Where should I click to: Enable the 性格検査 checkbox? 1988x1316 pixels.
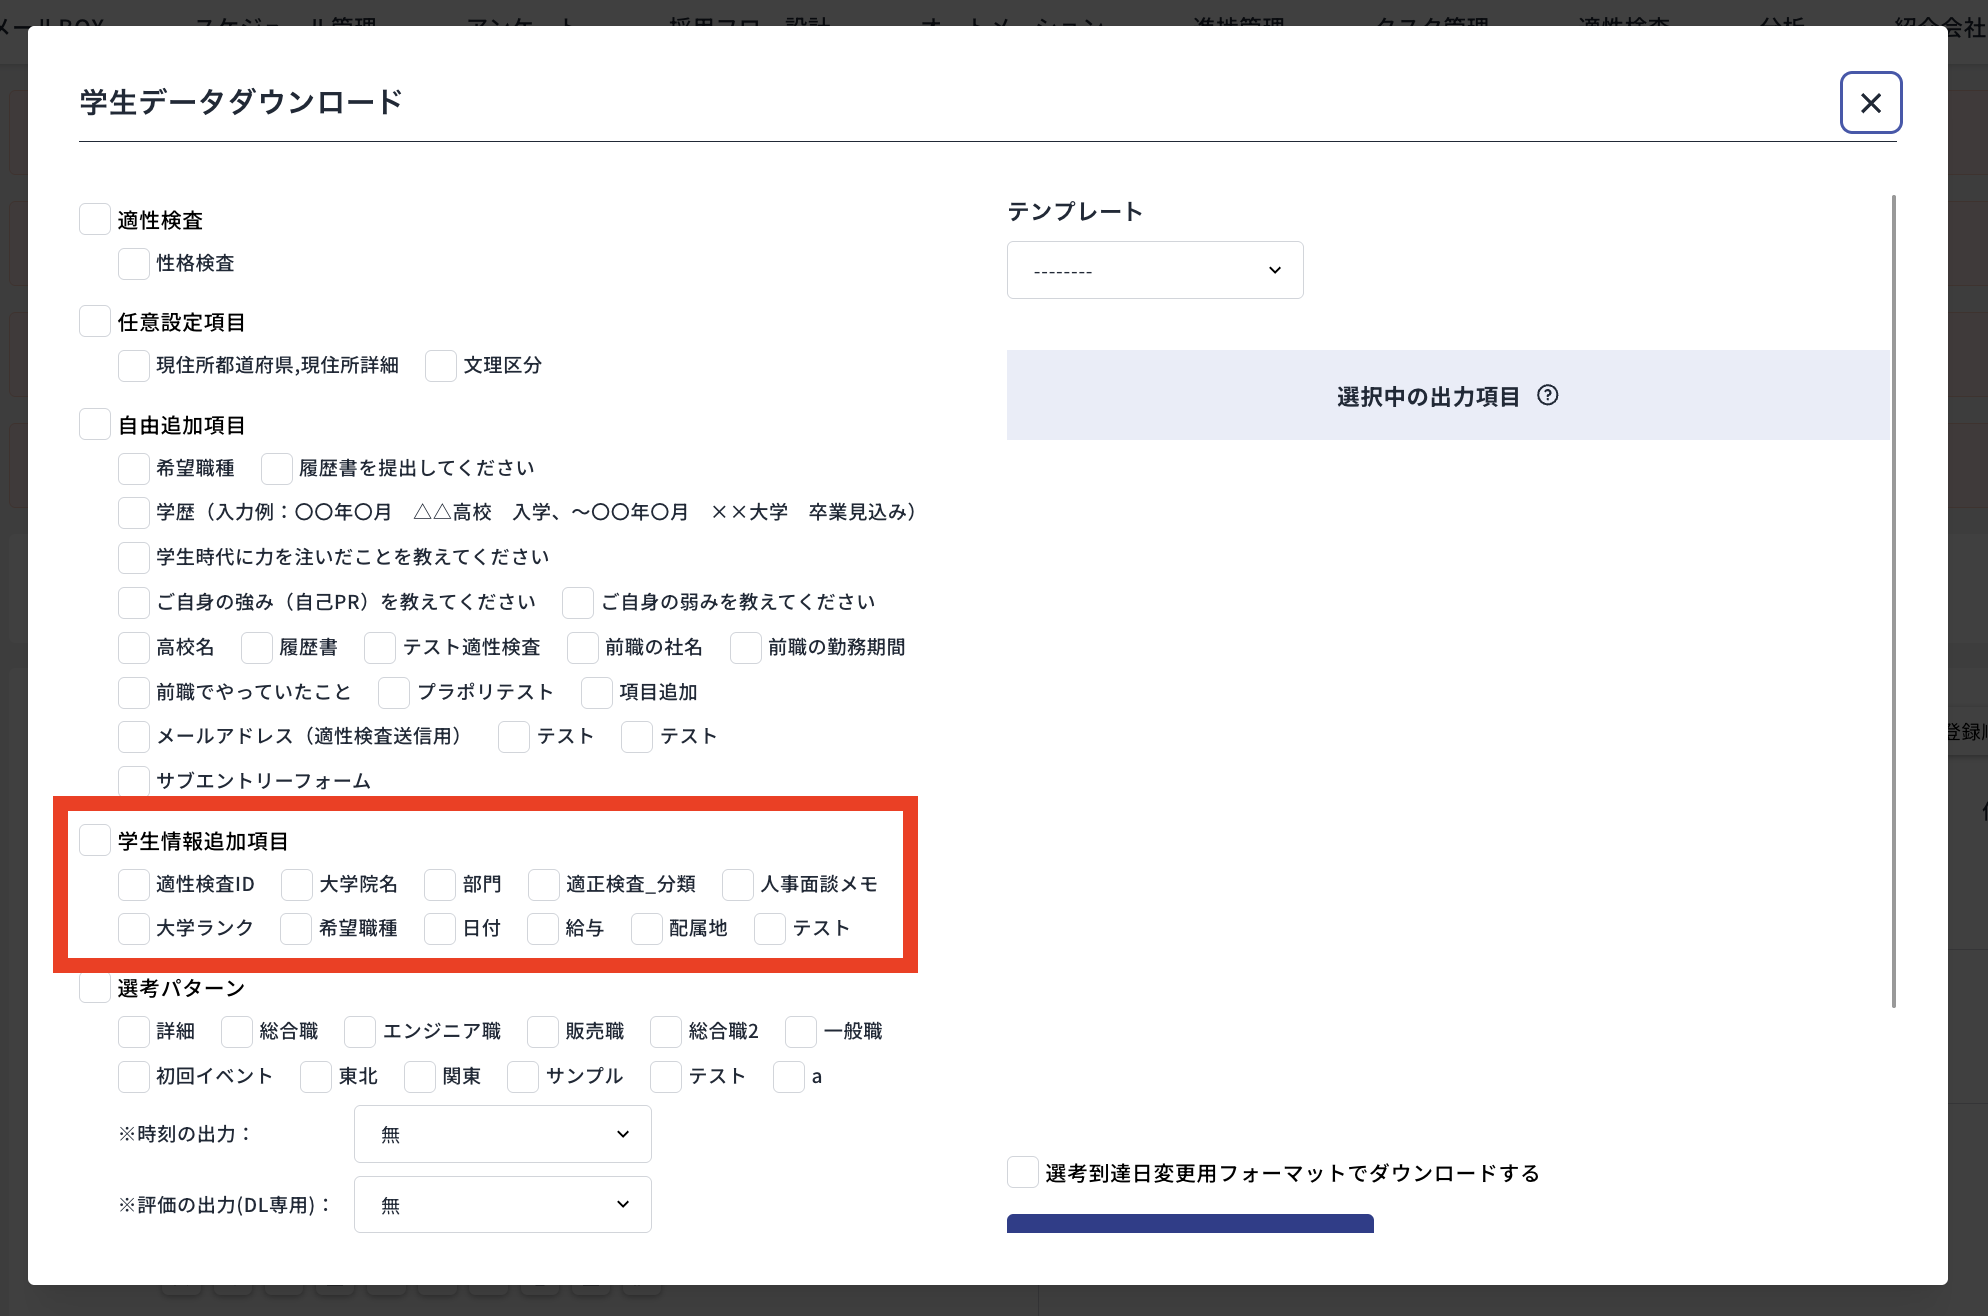[133, 263]
